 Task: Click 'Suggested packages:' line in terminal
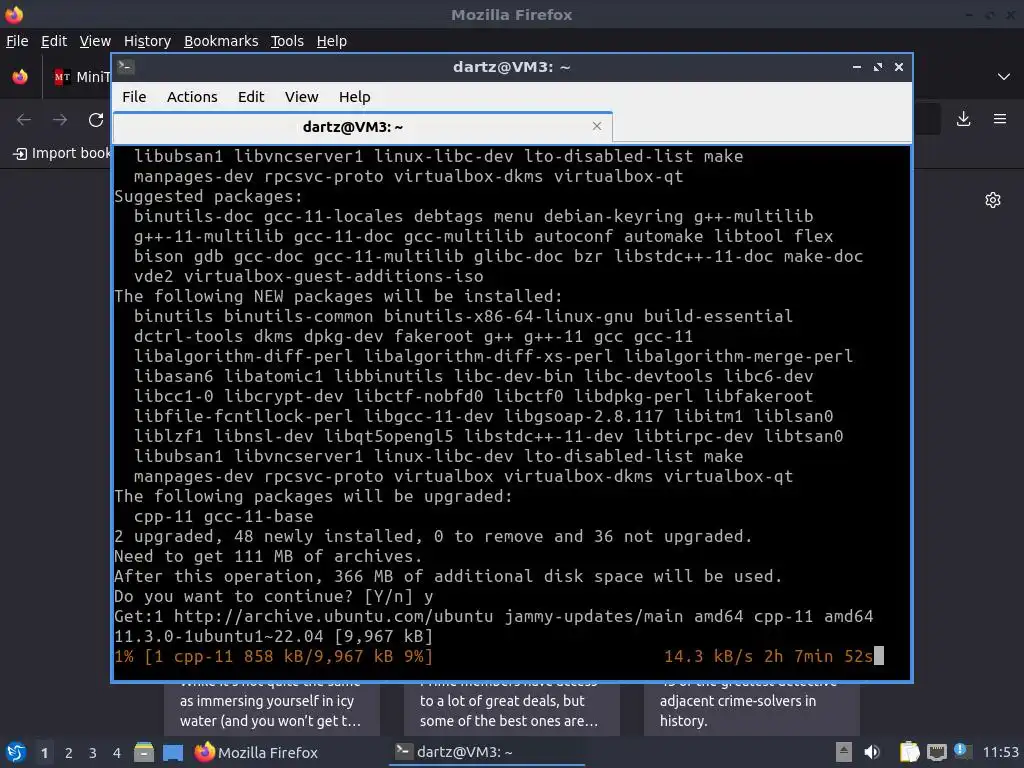pyautogui.click(x=209, y=197)
